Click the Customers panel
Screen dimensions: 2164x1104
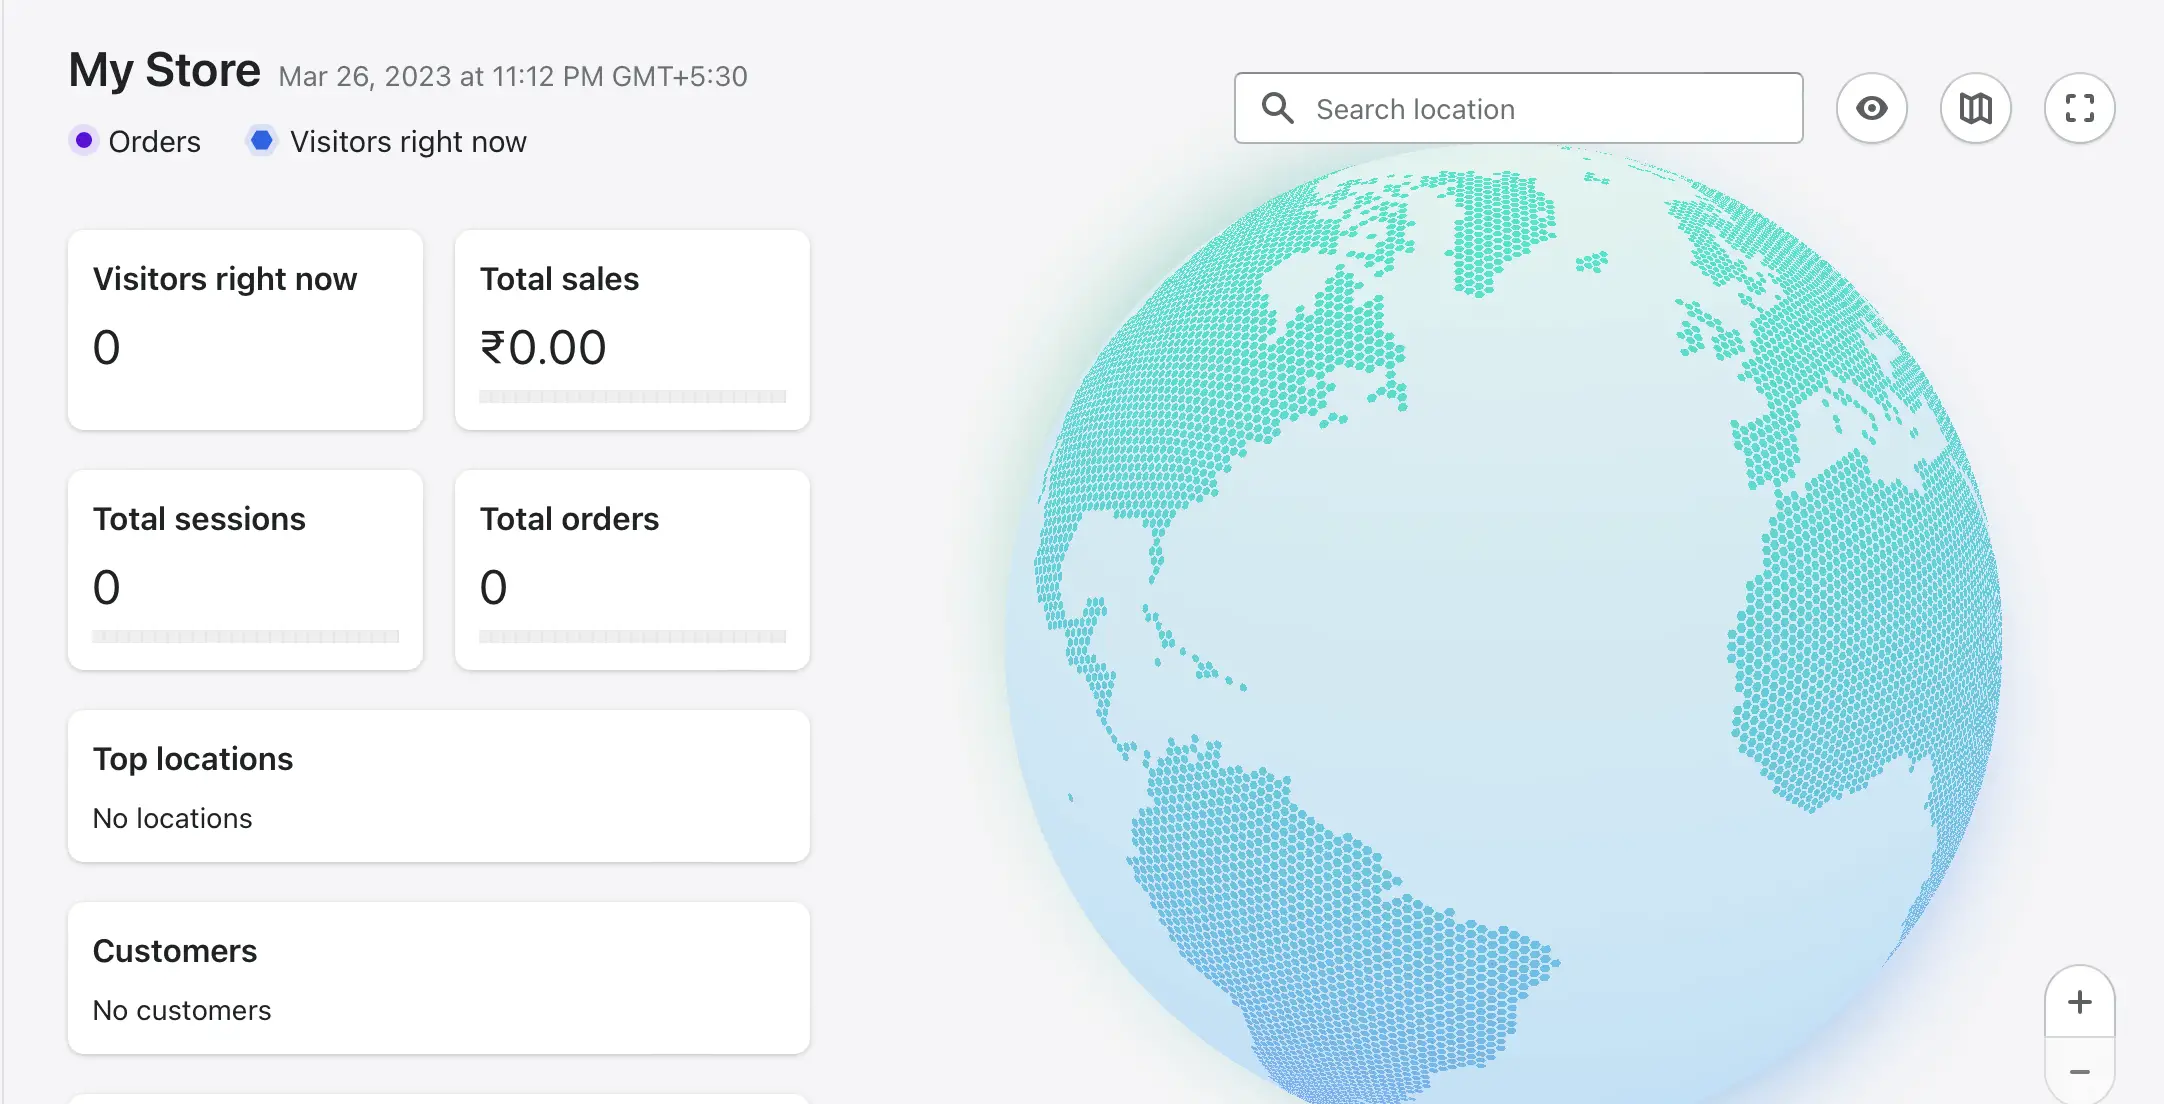click(x=438, y=978)
